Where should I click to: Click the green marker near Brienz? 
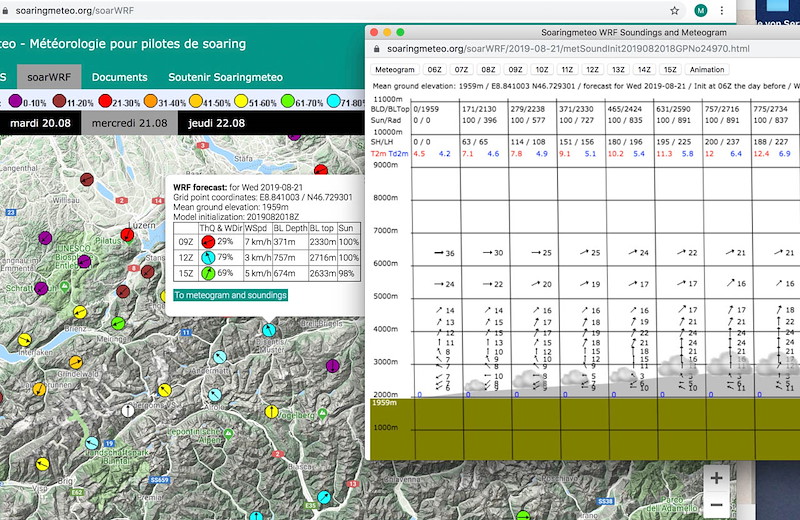click(x=118, y=323)
